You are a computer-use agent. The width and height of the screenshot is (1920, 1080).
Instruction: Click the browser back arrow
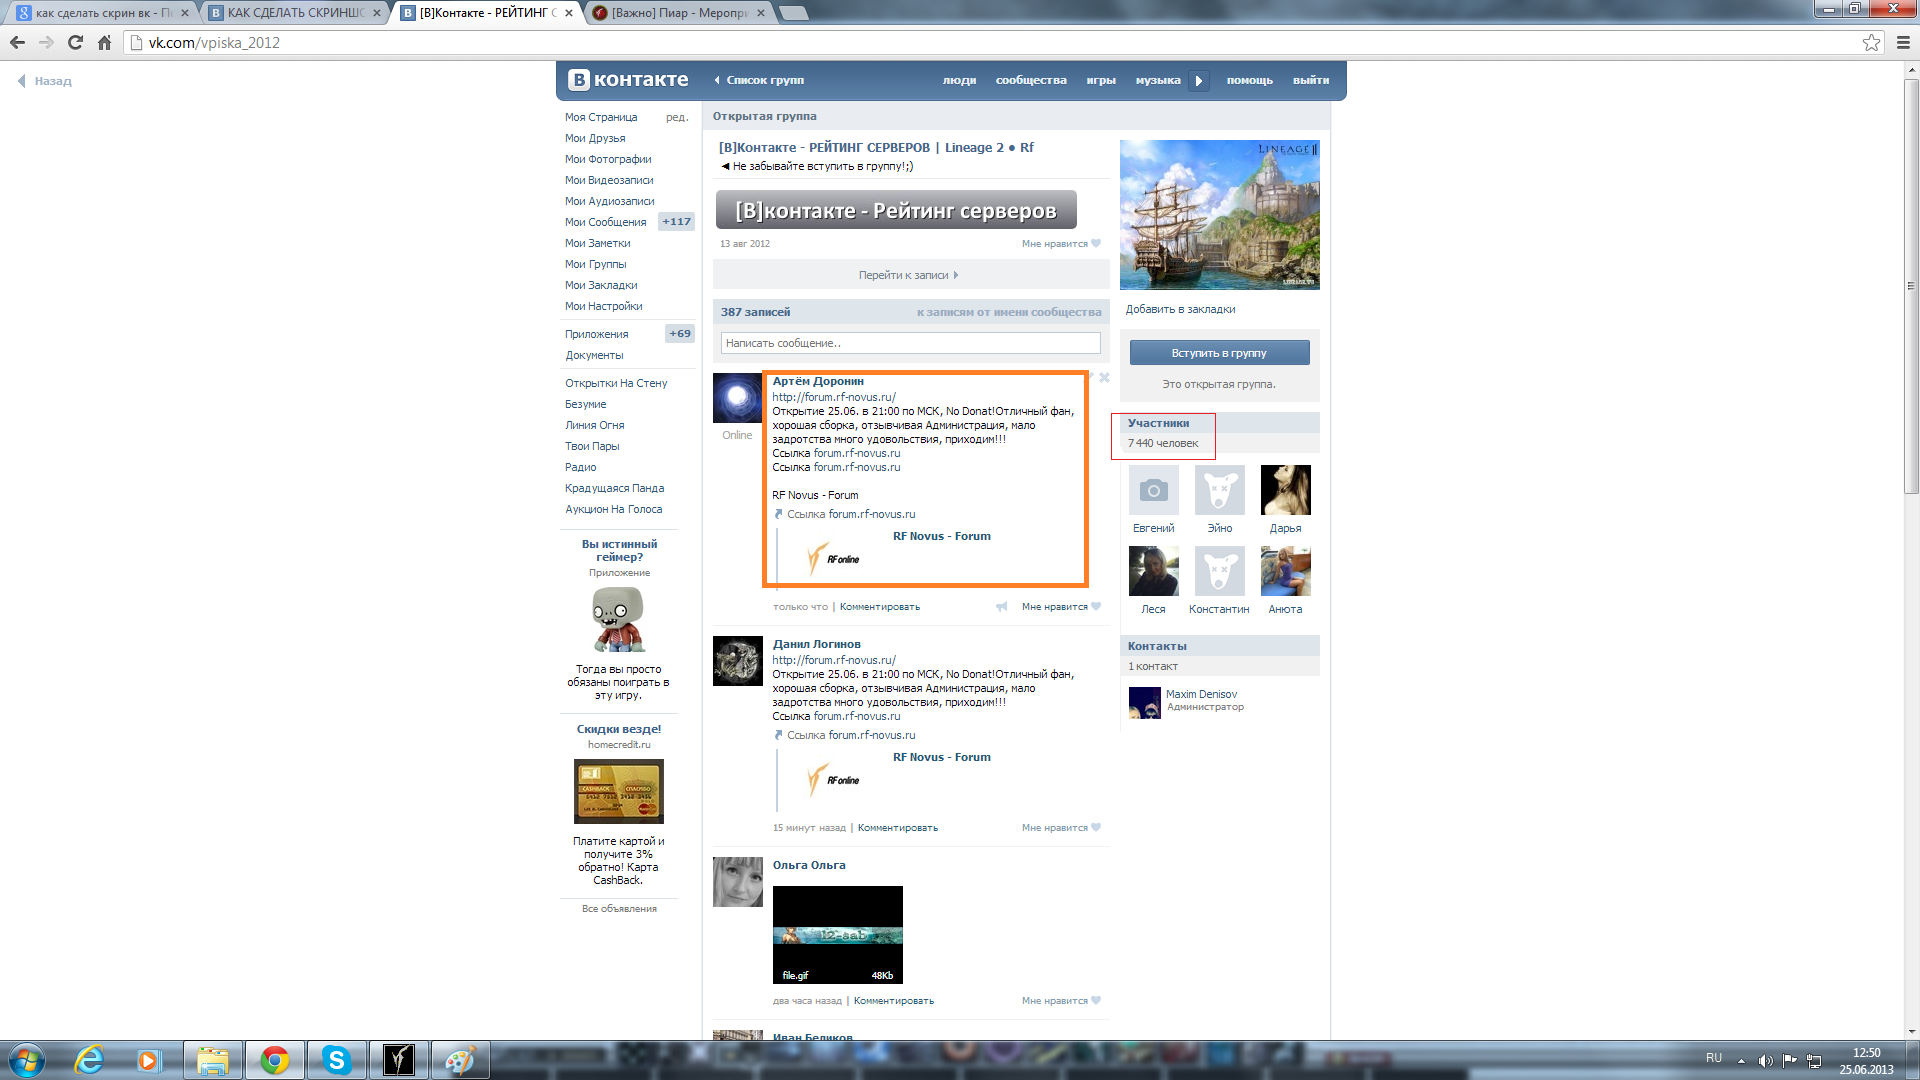pos(17,42)
